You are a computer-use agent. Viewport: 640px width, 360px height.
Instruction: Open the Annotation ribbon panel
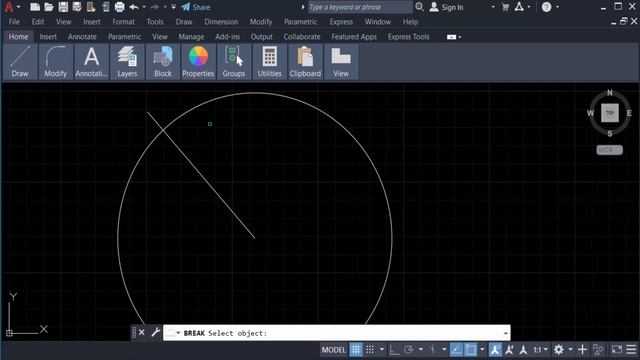click(91, 62)
